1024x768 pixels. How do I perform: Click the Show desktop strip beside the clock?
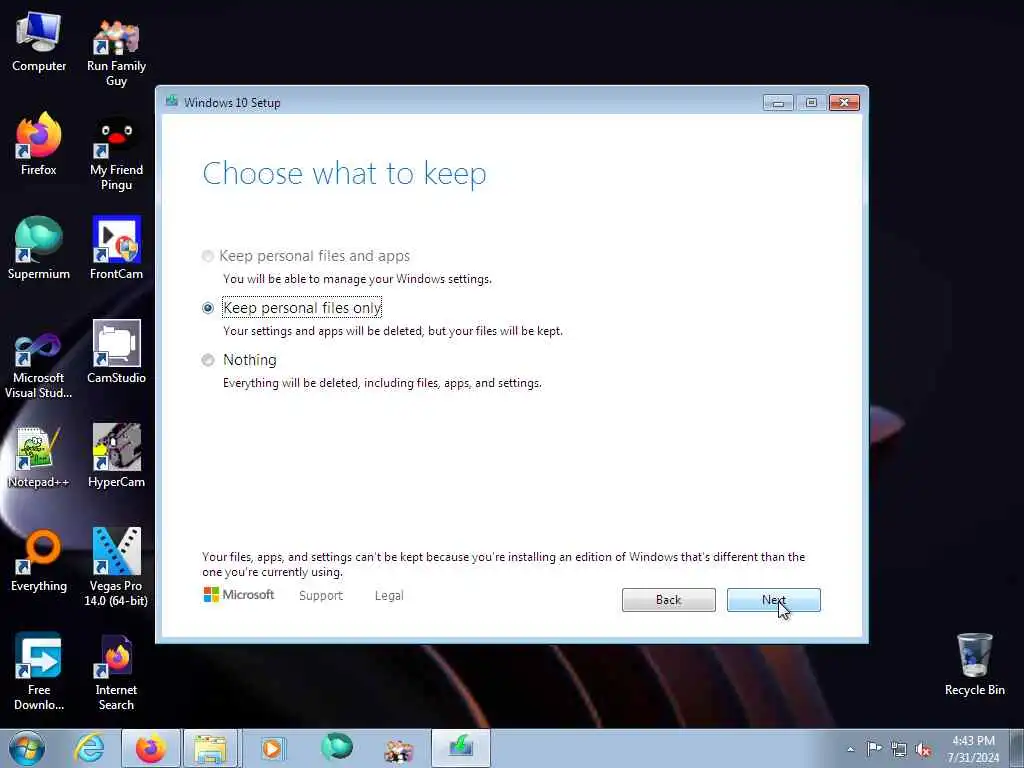click(1016, 748)
